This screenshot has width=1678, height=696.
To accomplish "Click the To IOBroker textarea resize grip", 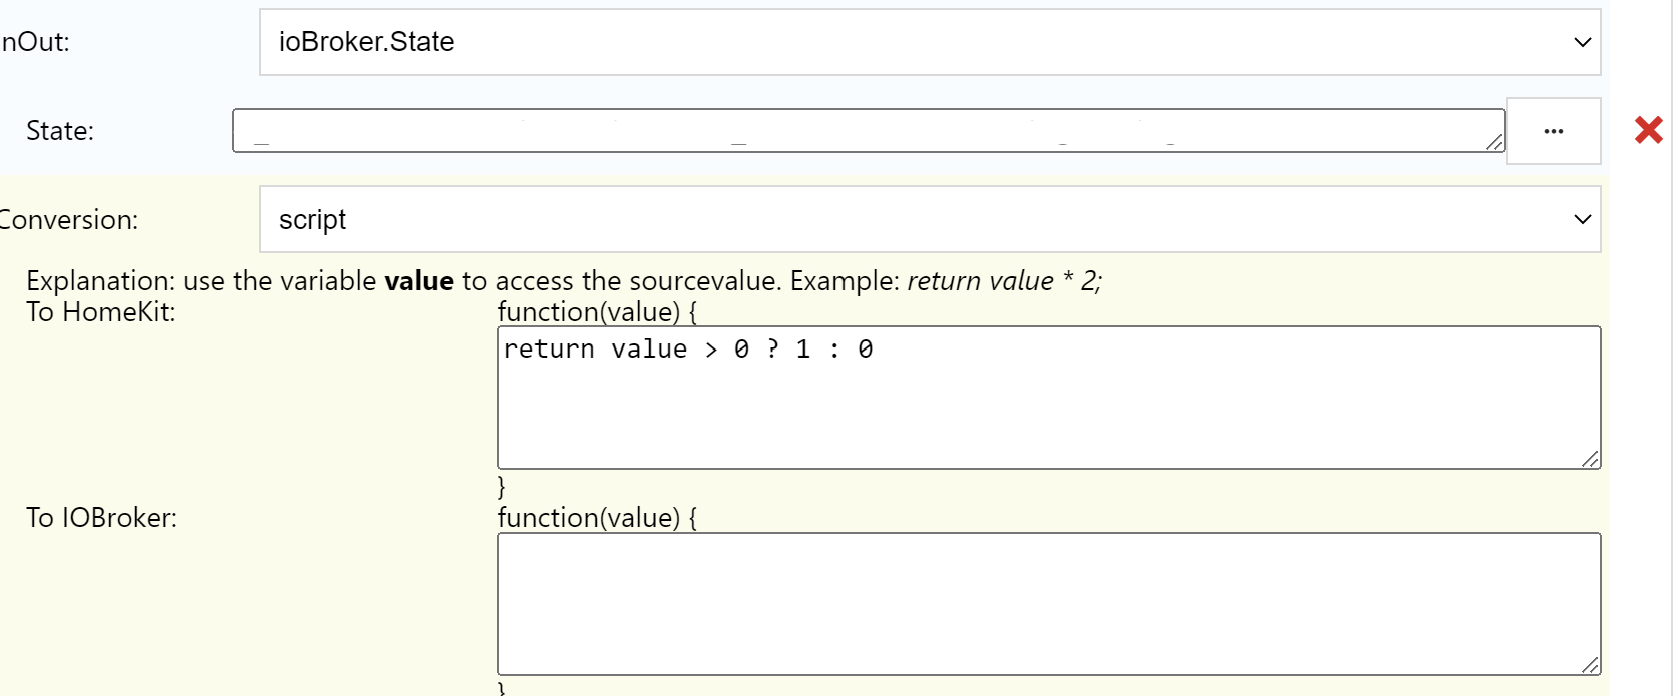I will click(1590, 665).
